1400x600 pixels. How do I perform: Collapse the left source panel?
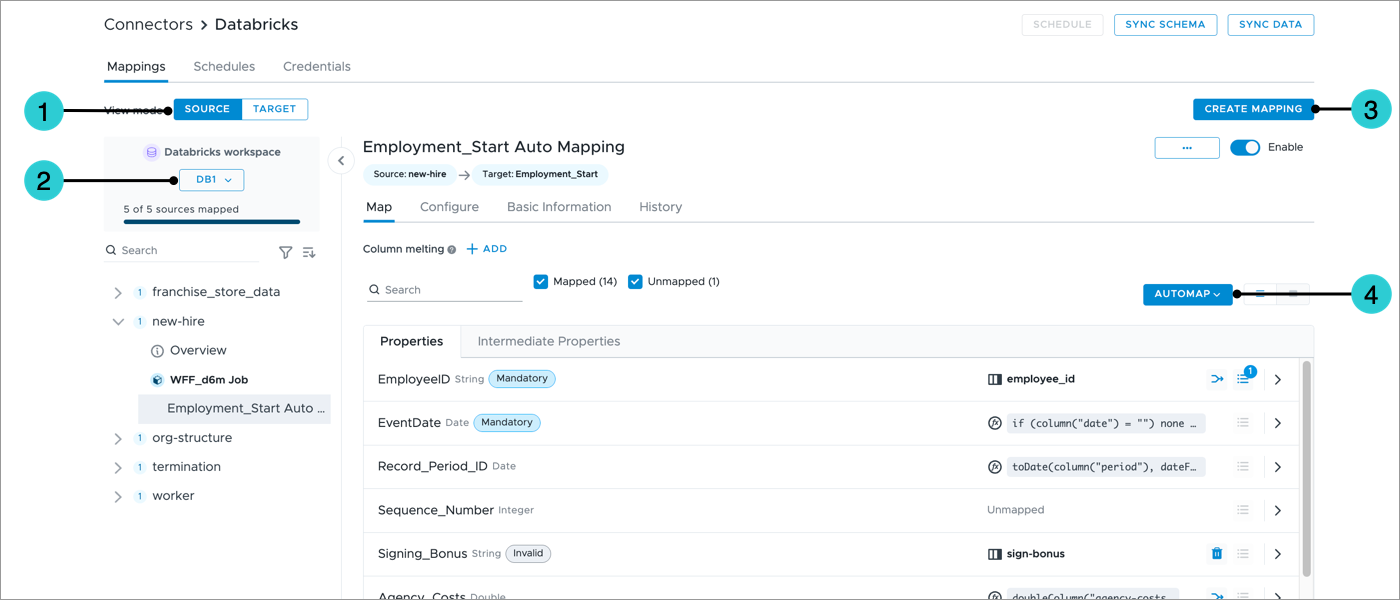point(340,160)
